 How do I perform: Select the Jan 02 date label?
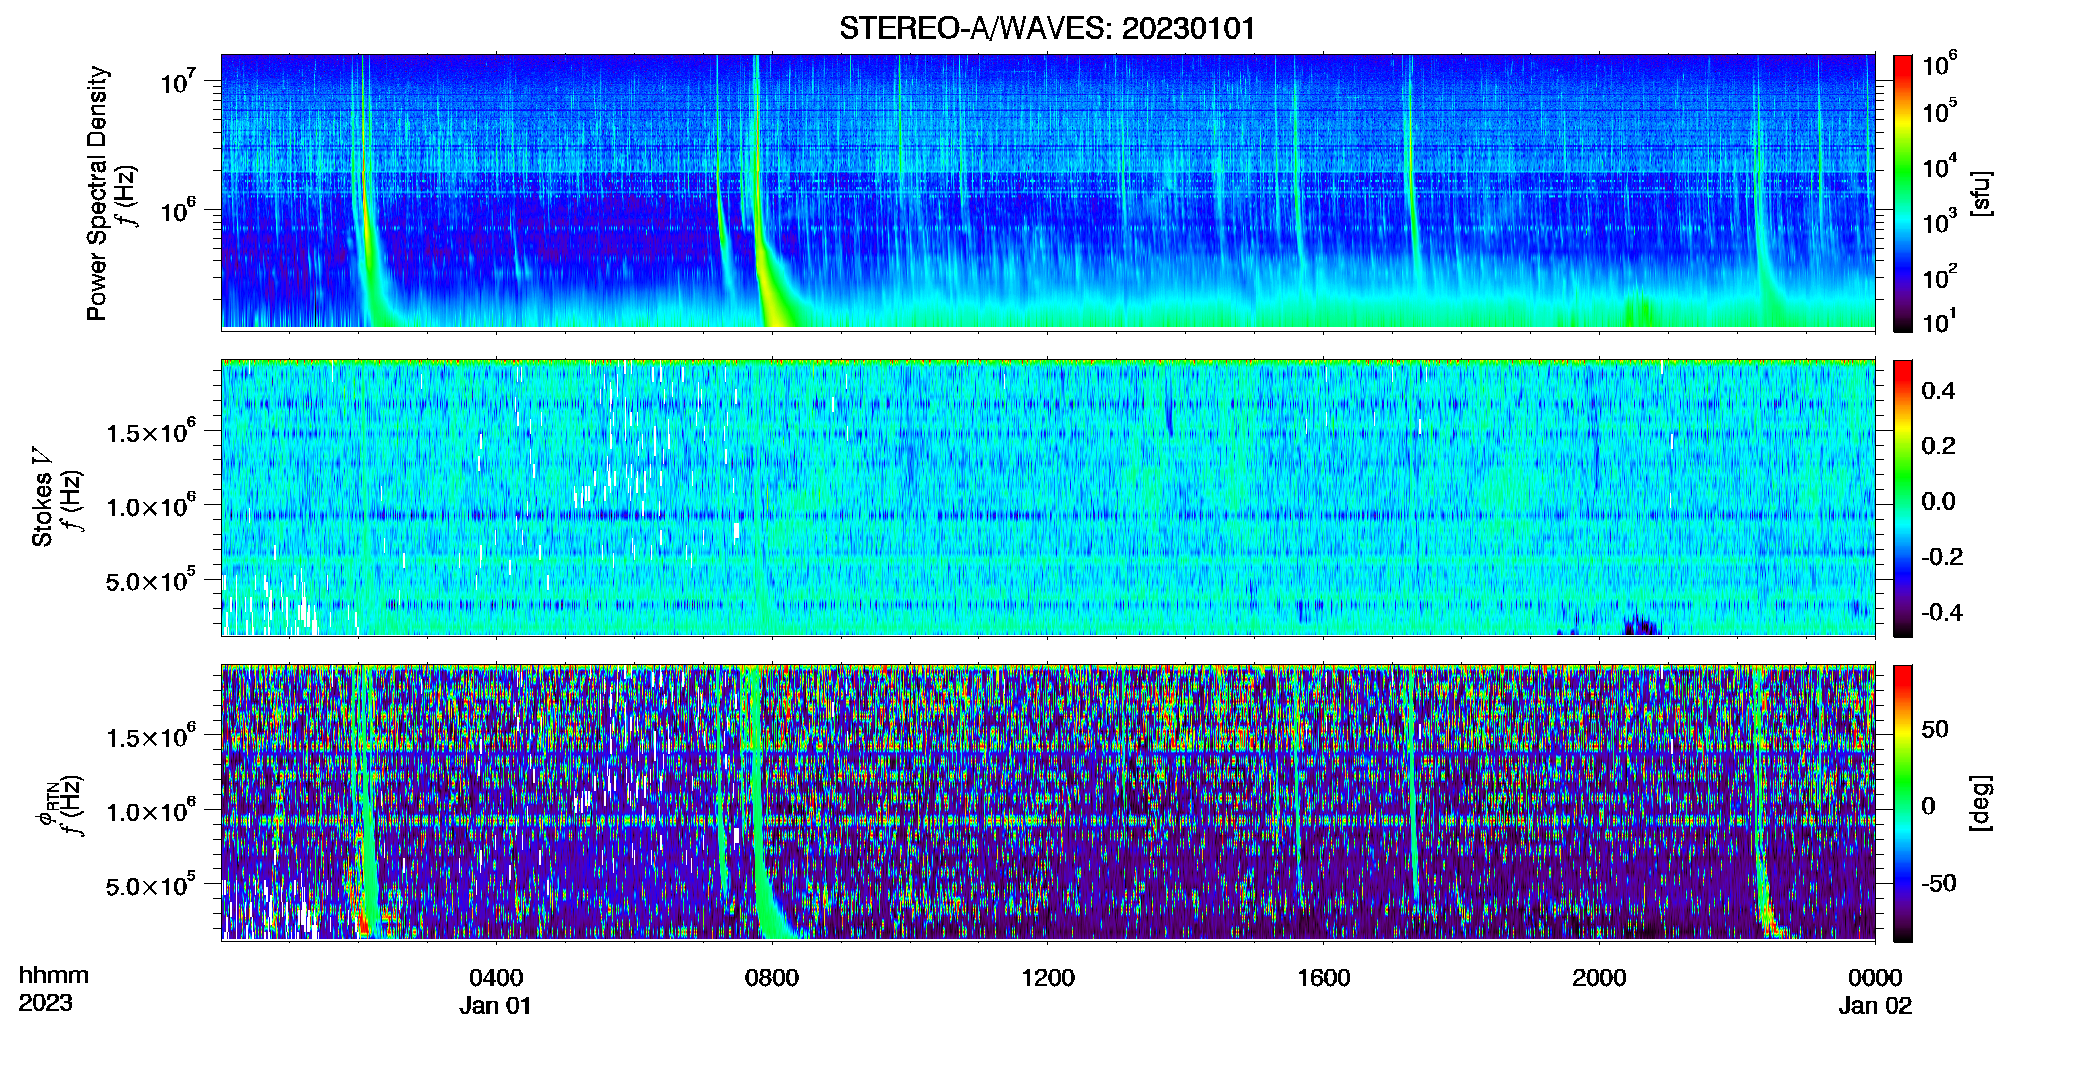pyautogui.click(x=1875, y=1006)
